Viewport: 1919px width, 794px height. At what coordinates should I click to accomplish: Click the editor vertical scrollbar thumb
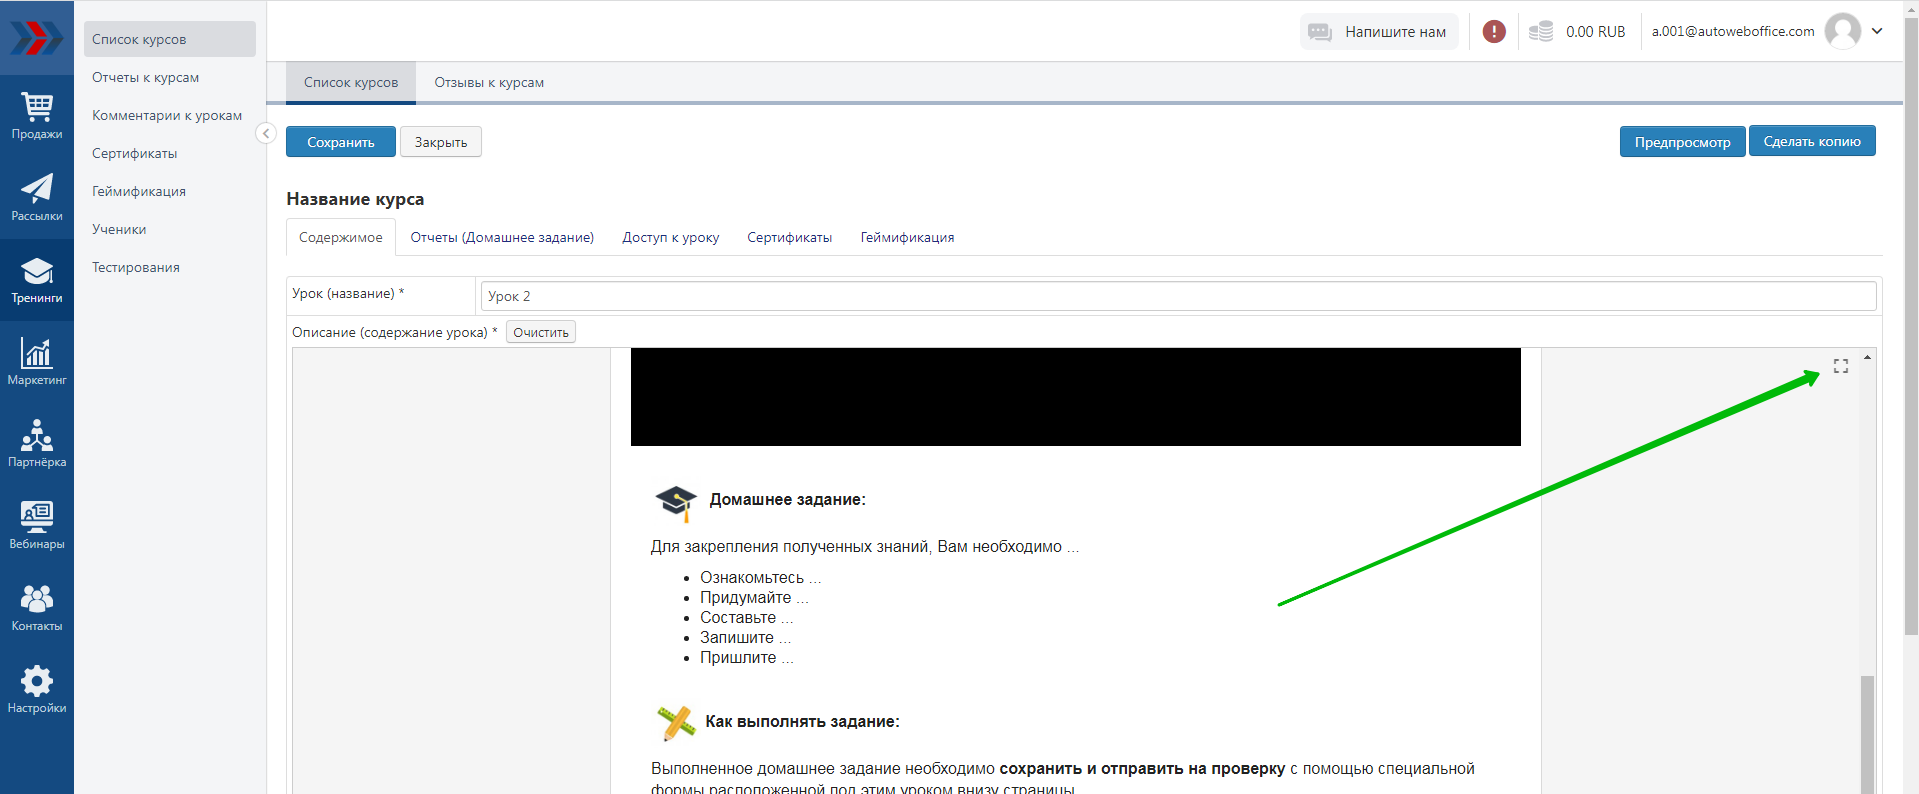[x=1866, y=735]
